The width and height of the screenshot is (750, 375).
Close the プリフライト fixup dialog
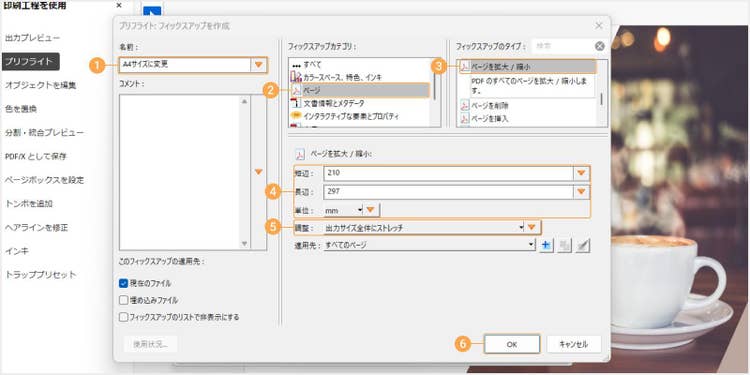599,26
